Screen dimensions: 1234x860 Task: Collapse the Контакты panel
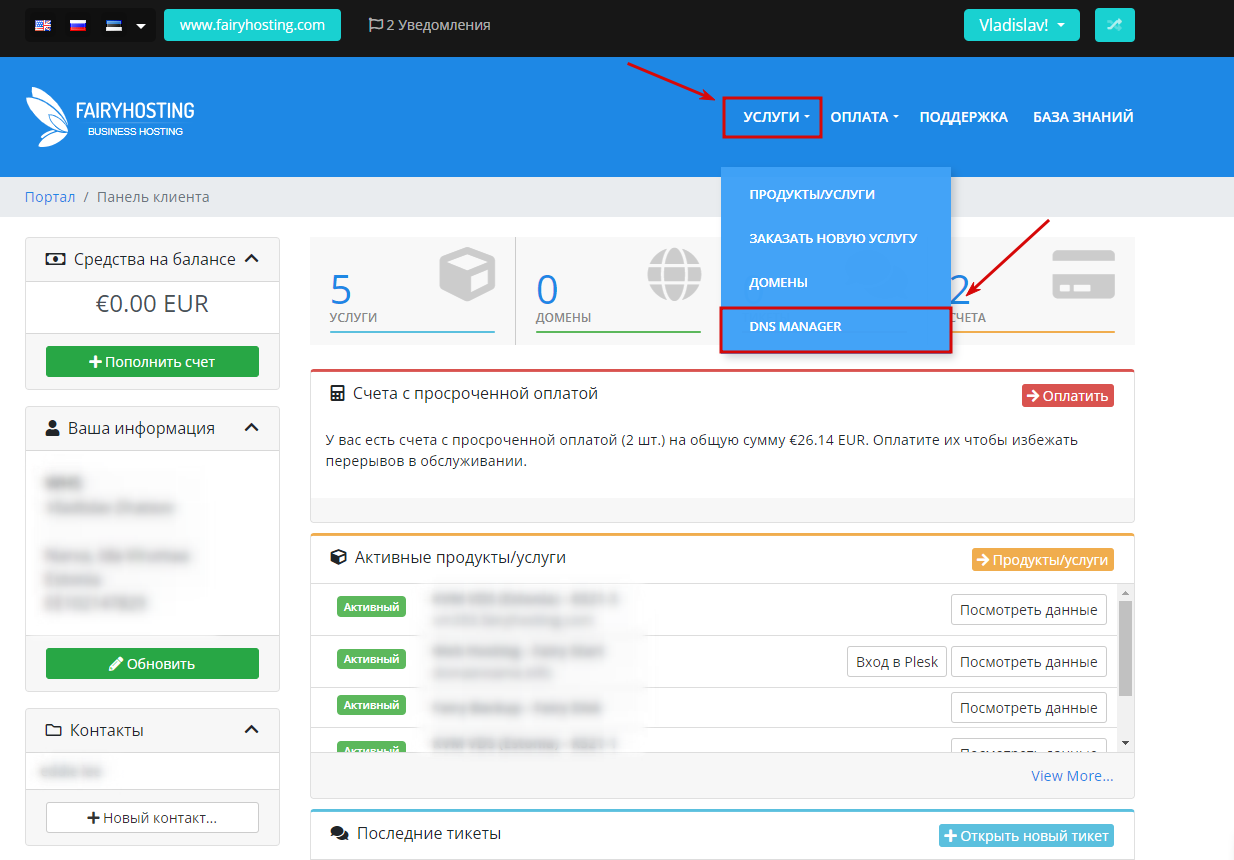[x=252, y=730]
